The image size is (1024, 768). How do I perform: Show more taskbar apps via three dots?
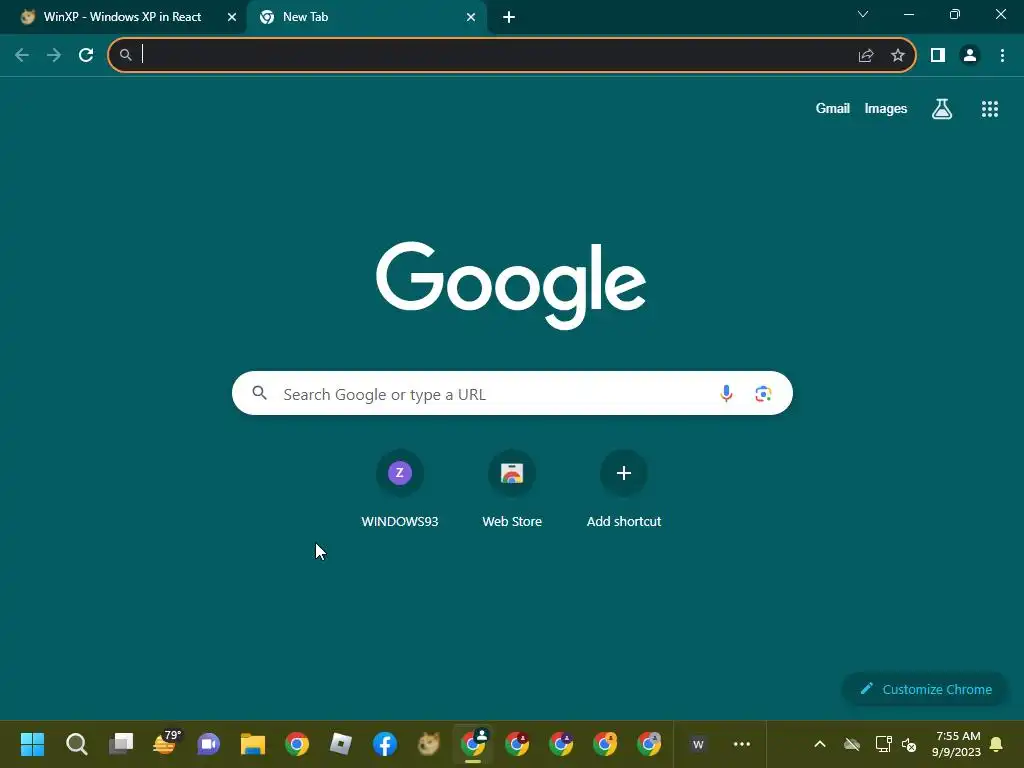(x=742, y=744)
